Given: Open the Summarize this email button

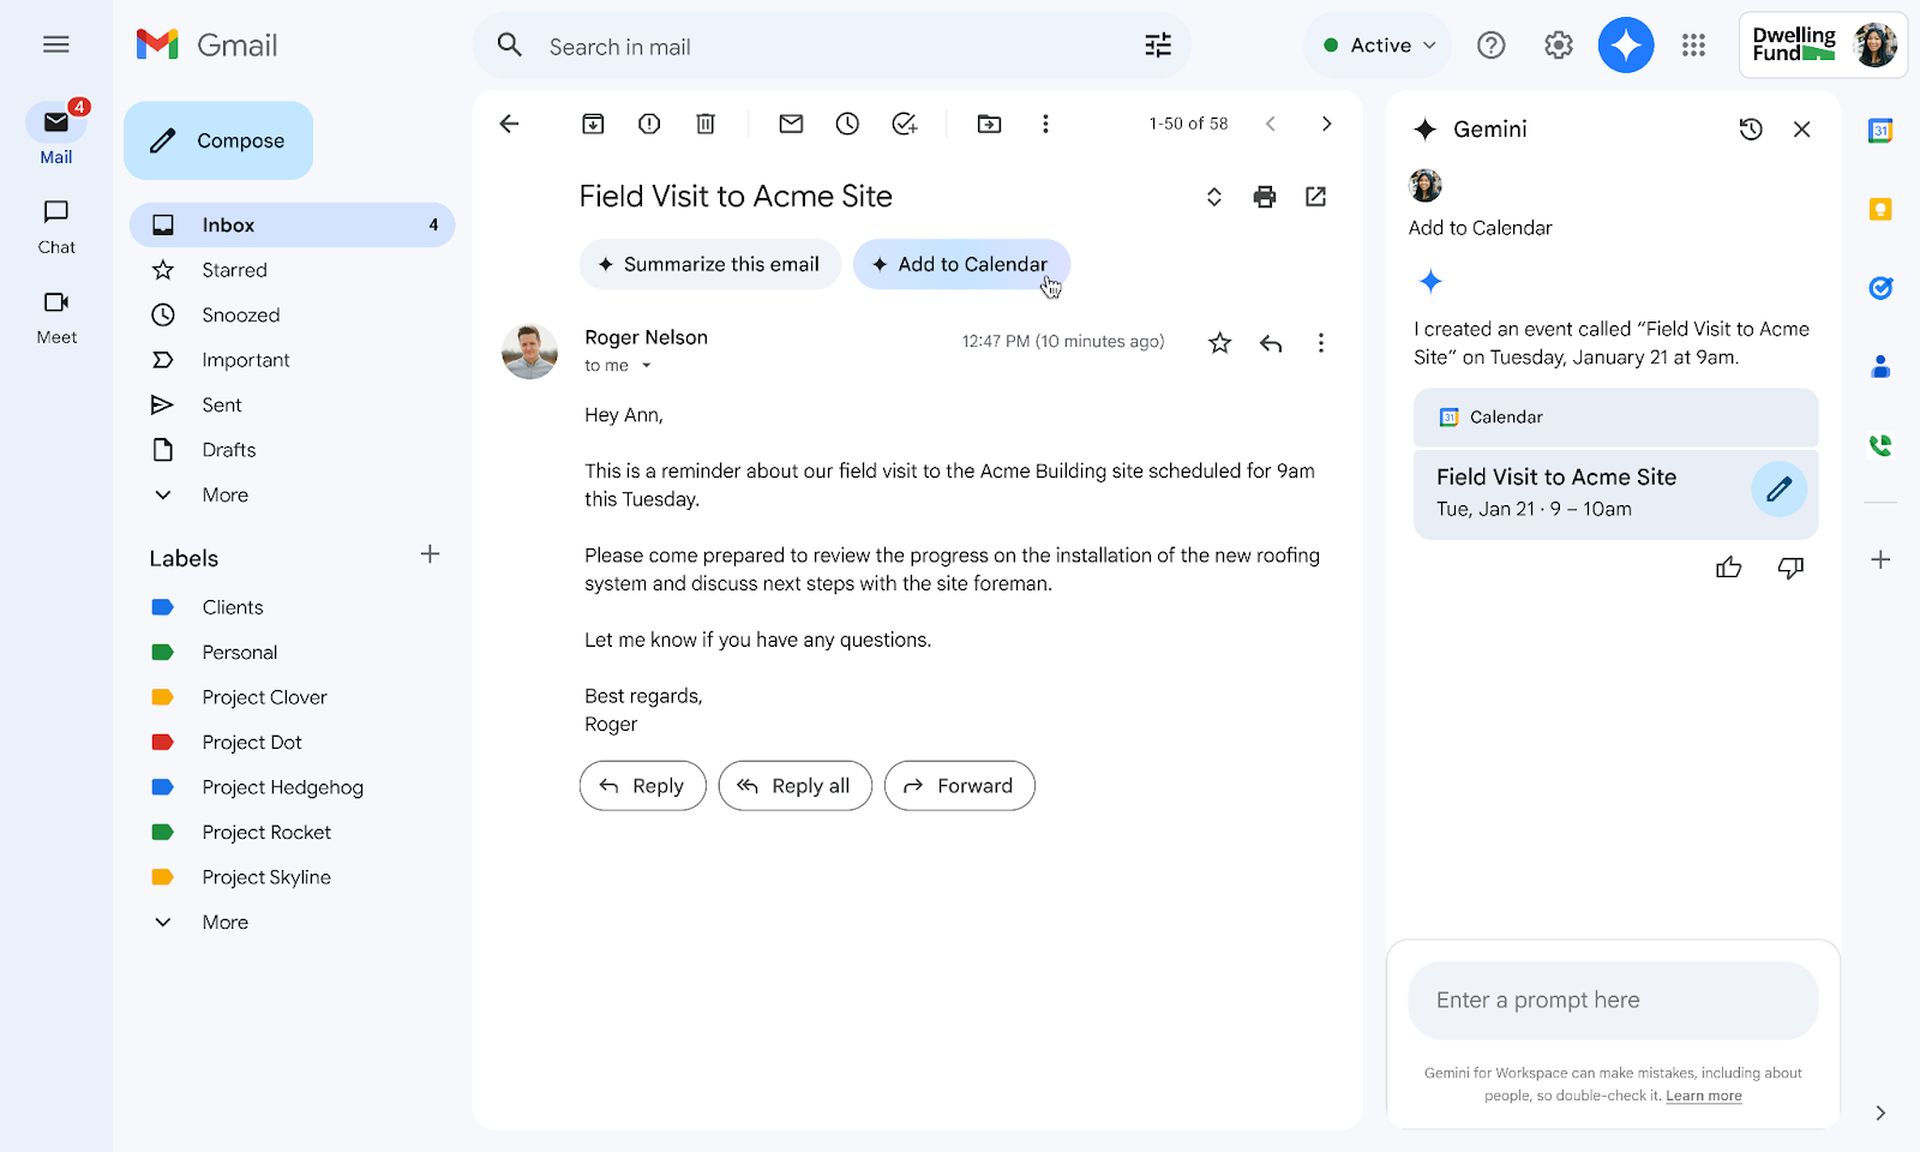Looking at the screenshot, I should 708,263.
